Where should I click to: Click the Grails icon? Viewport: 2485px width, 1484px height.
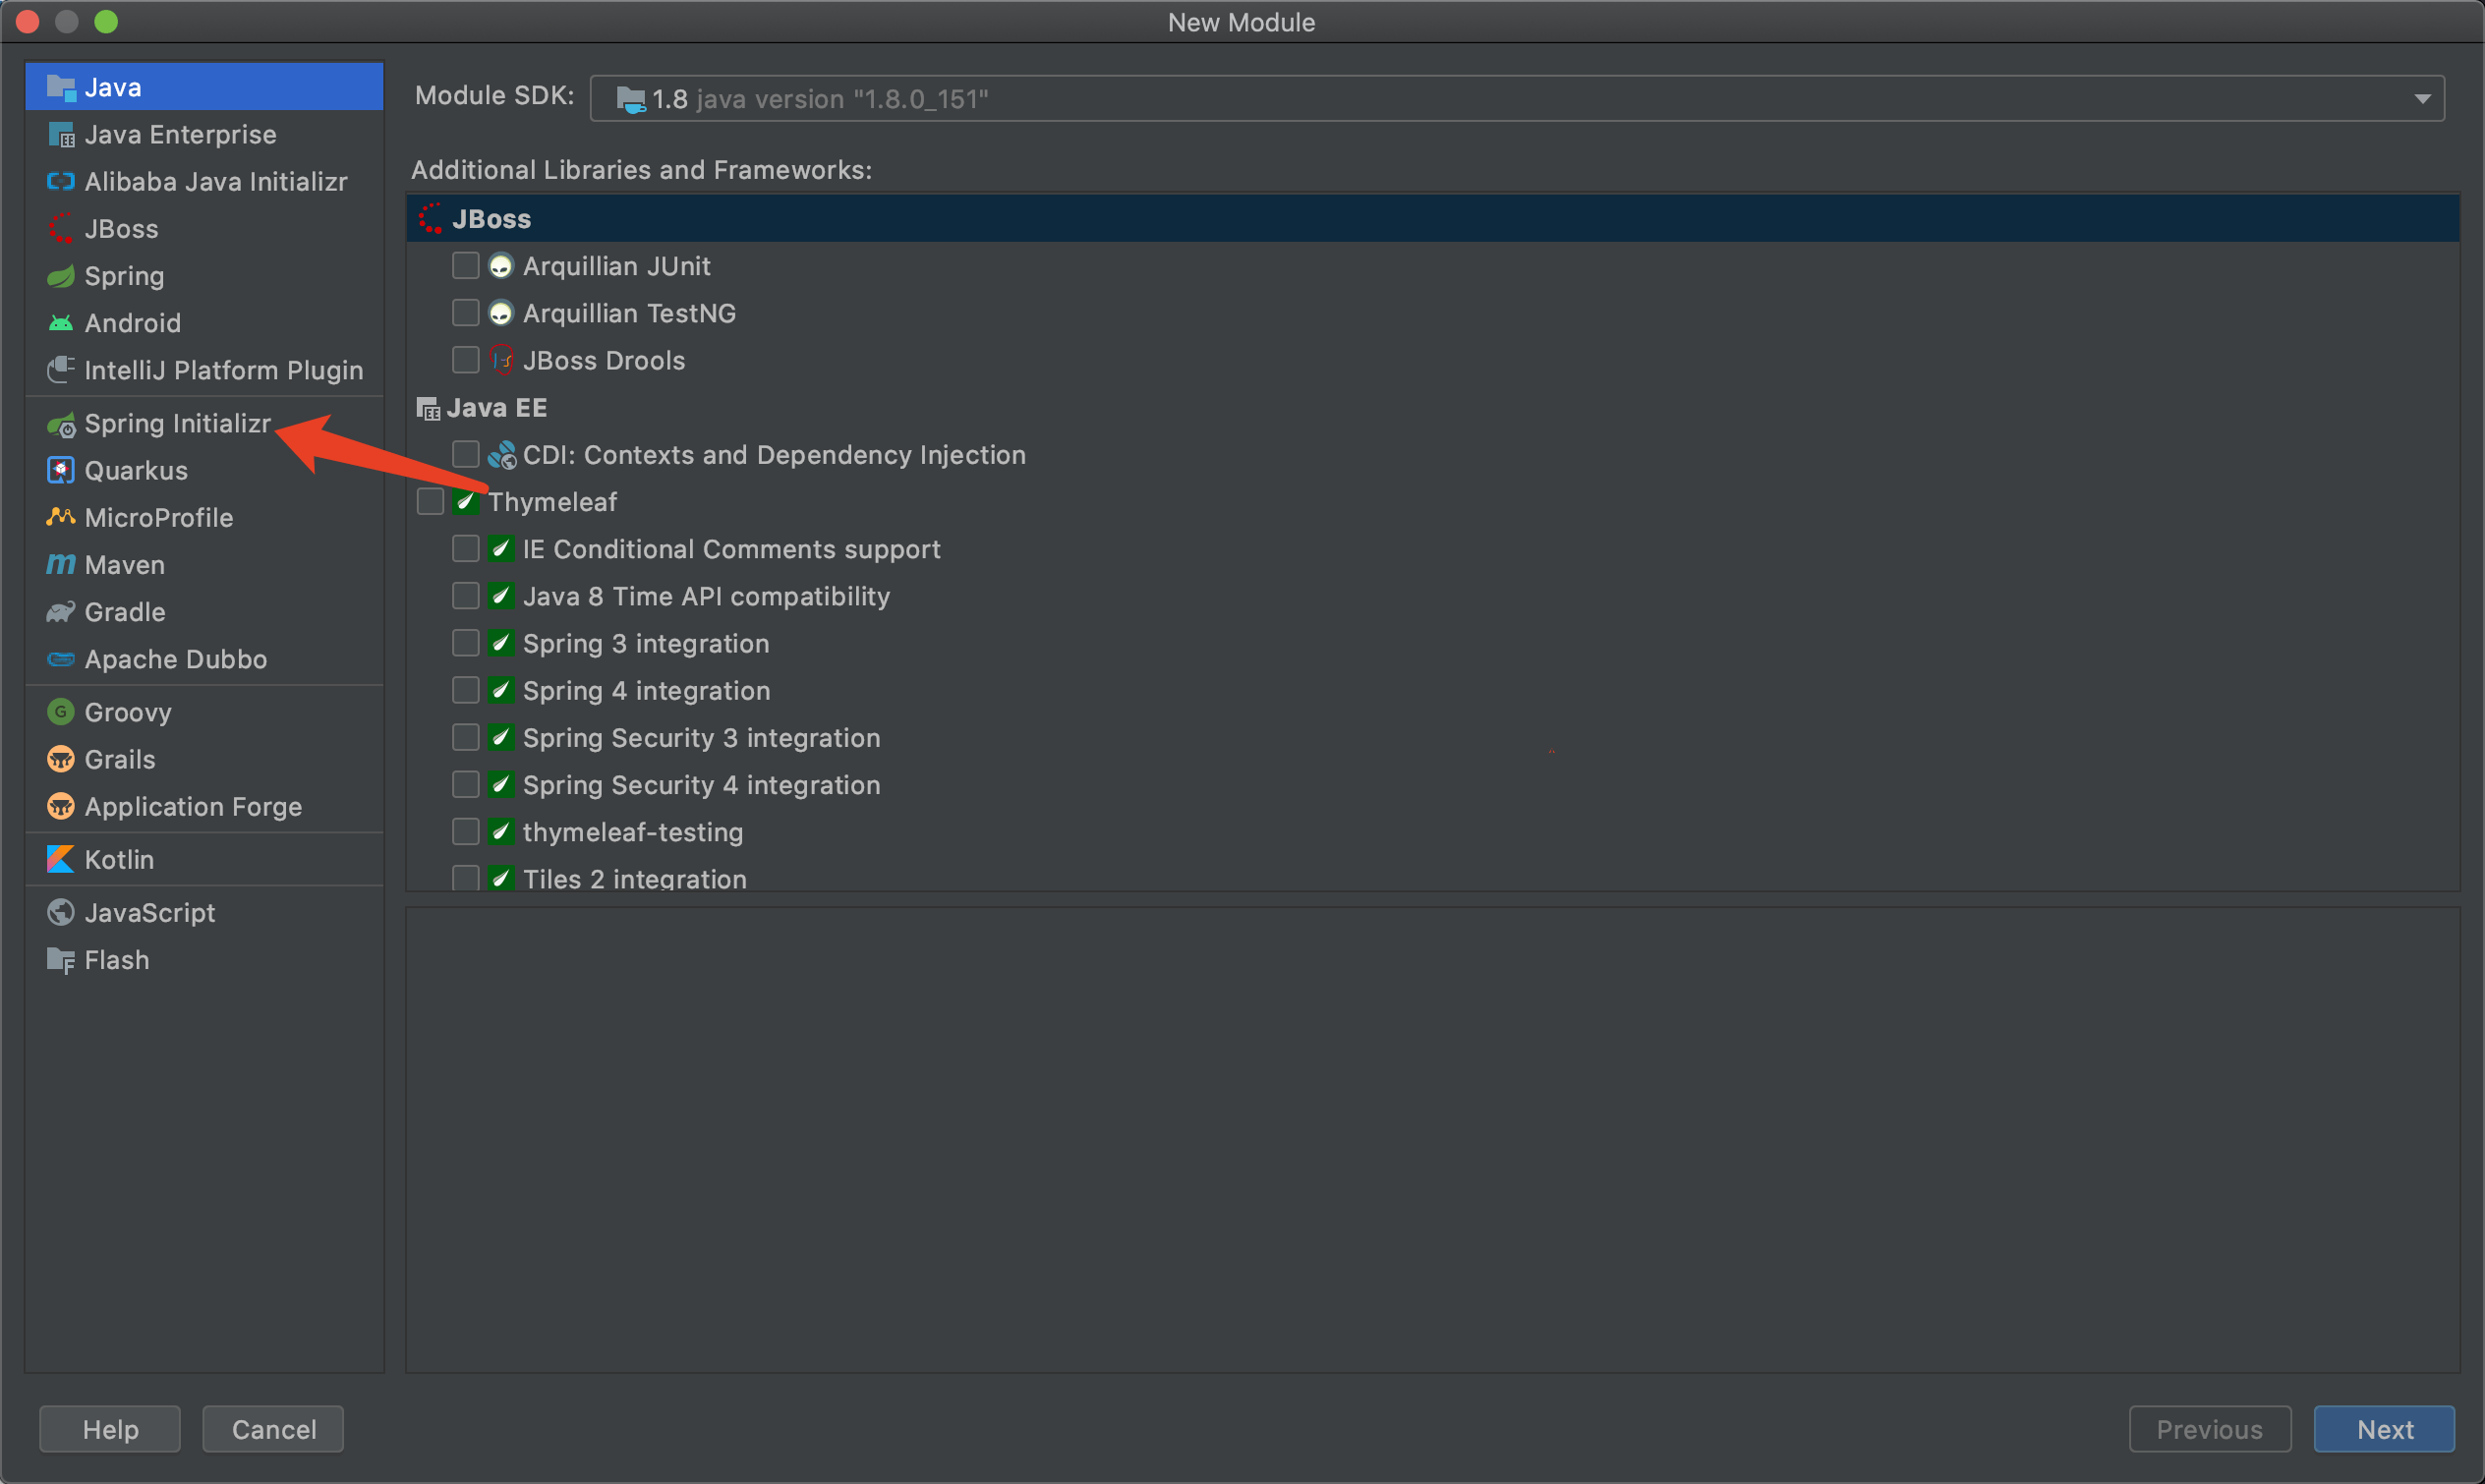[61, 759]
